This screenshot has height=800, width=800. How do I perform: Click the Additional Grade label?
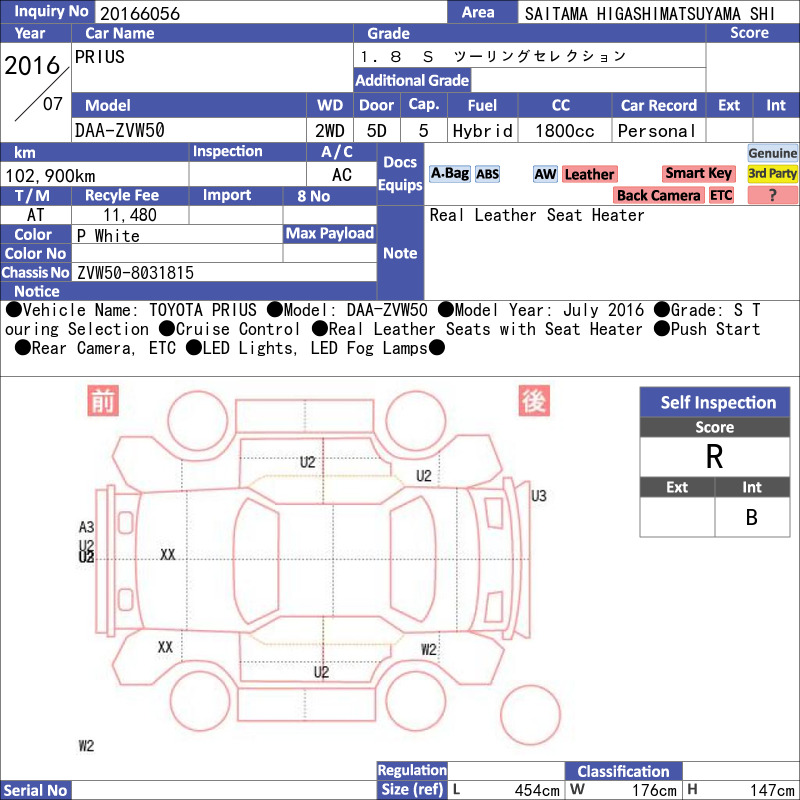point(412,80)
